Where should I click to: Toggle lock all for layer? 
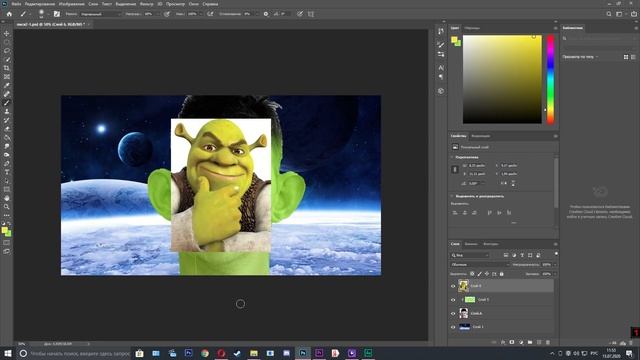502,274
